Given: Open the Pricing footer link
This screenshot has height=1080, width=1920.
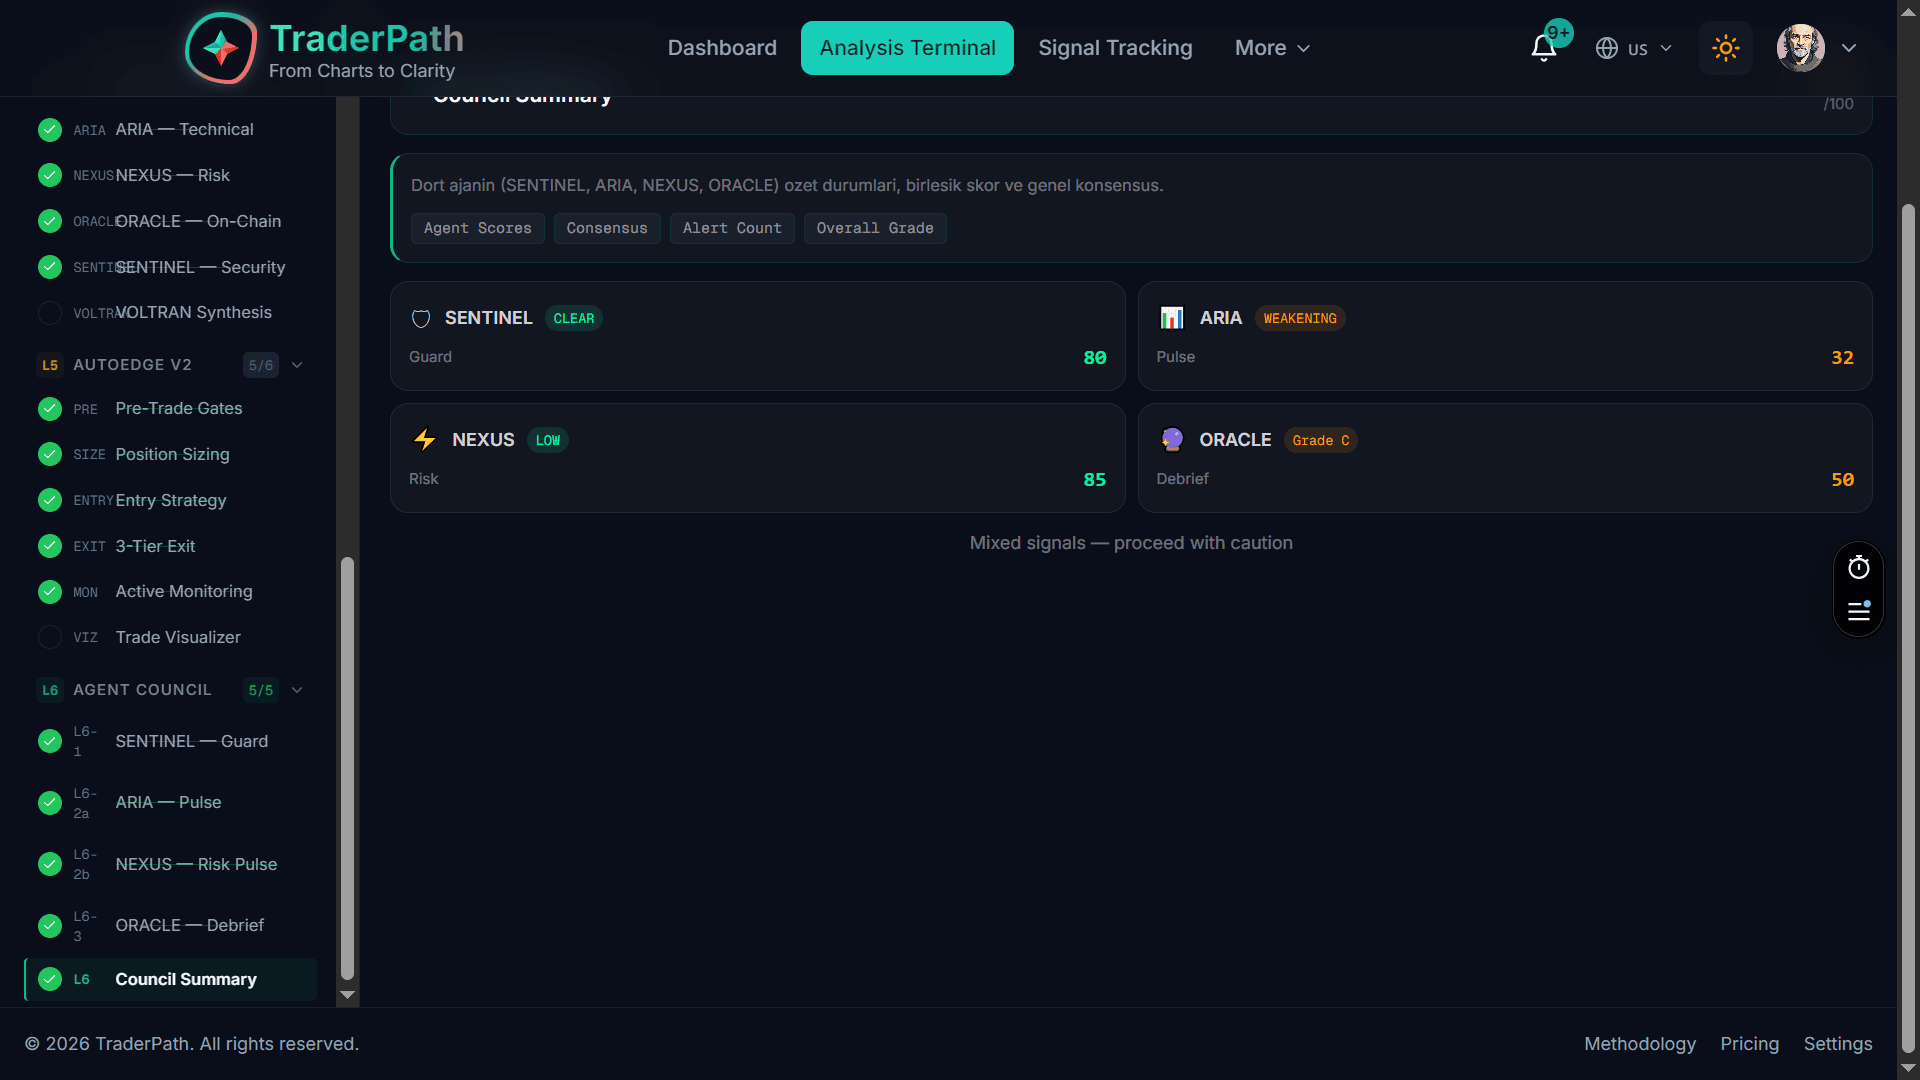Looking at the screenshot, I should click(1750, 1044).
